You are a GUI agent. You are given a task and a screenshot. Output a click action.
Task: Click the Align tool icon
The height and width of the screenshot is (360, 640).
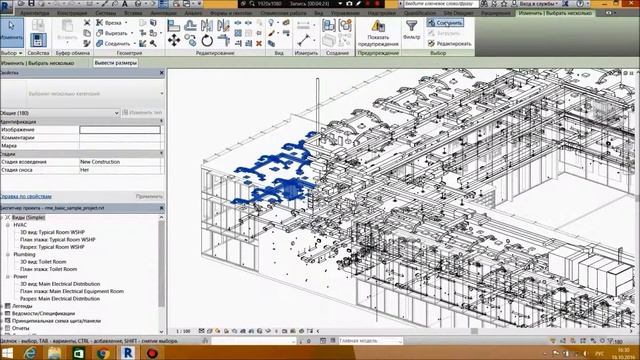coord(174,25)
